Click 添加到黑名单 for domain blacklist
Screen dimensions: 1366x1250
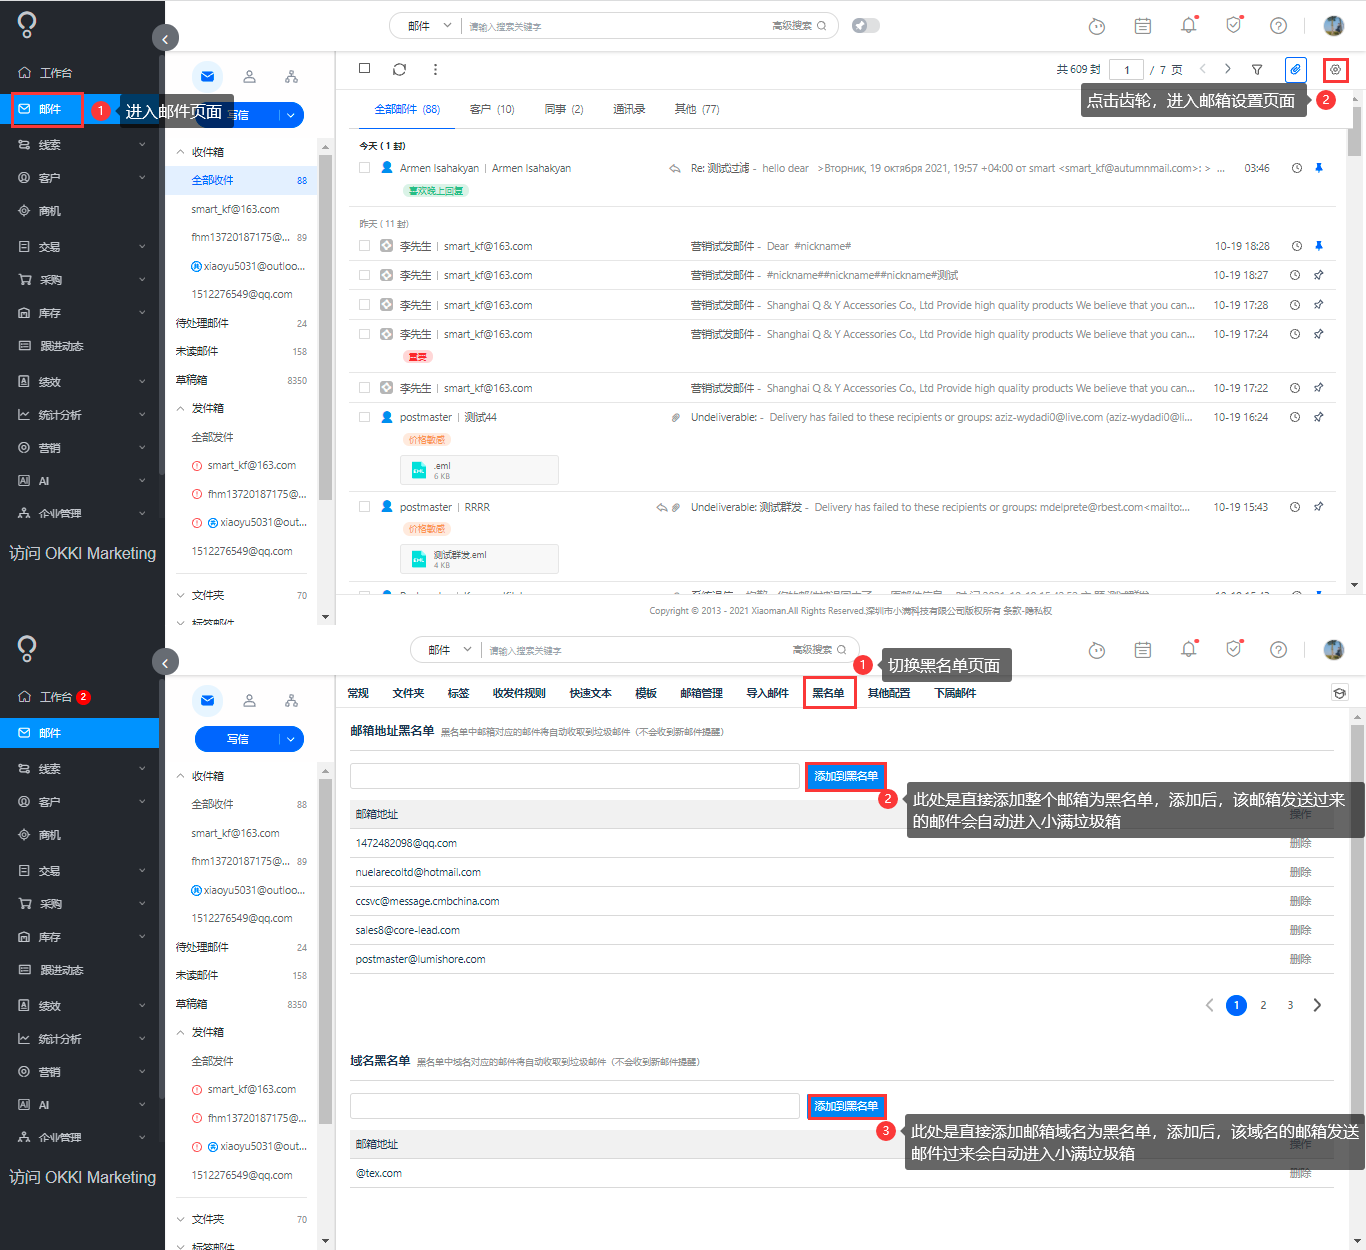click(846, 1106)
